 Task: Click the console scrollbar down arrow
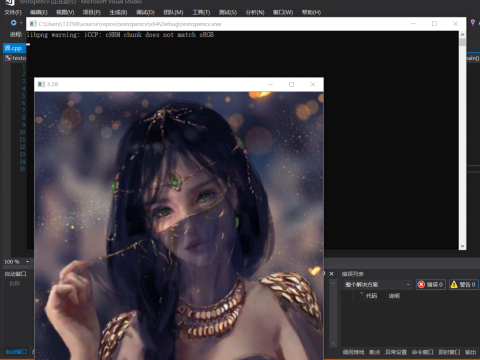[462, 246]
